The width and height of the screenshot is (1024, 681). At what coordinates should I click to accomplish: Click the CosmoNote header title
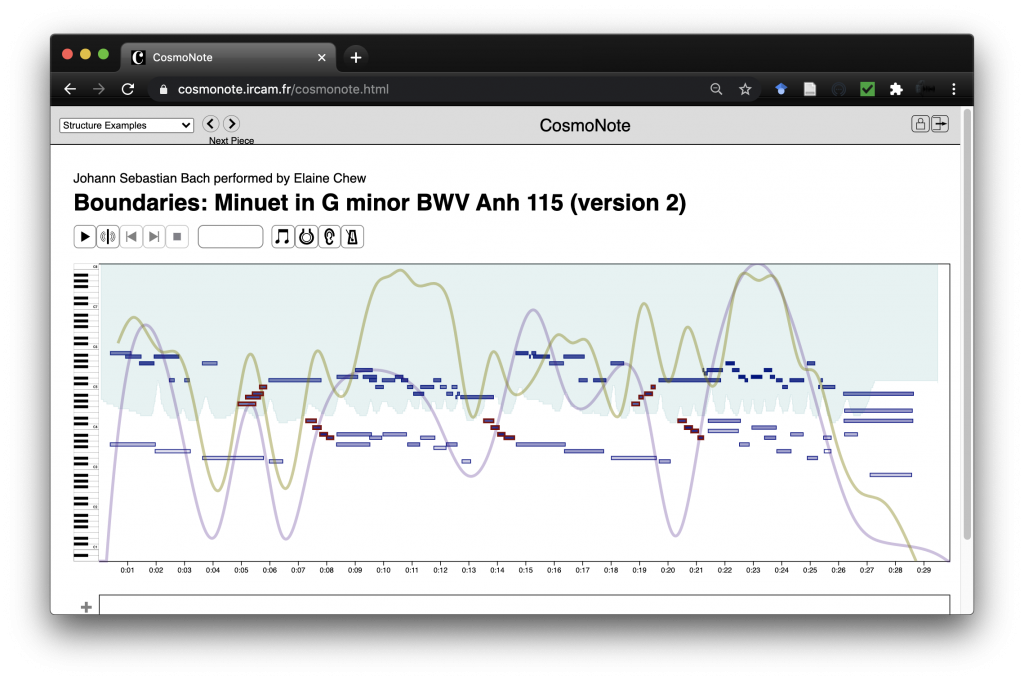pyautogui.click(x=584, y=125)
